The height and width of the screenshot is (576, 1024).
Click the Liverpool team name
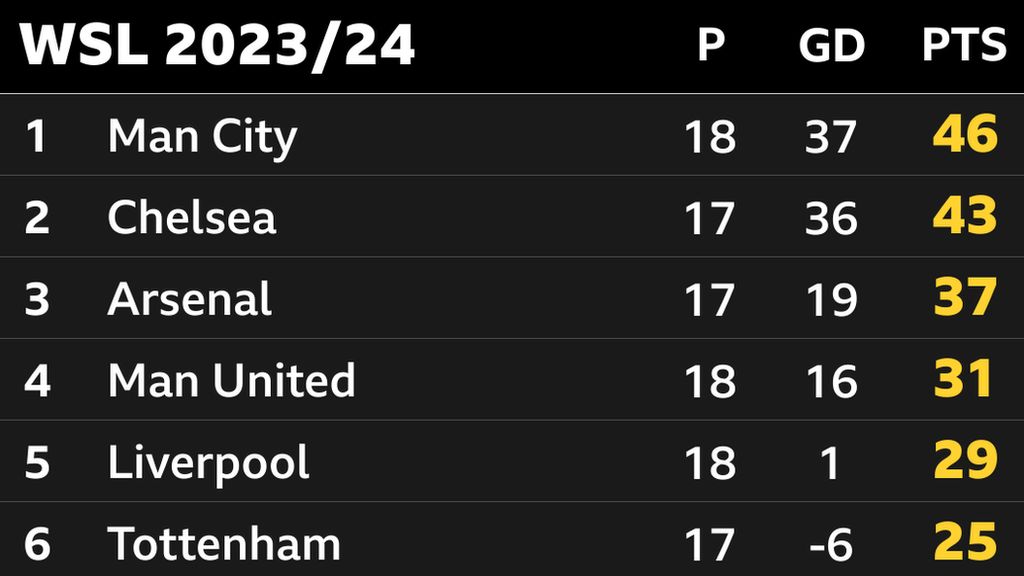pyautogui.click(x=208, y=462)
